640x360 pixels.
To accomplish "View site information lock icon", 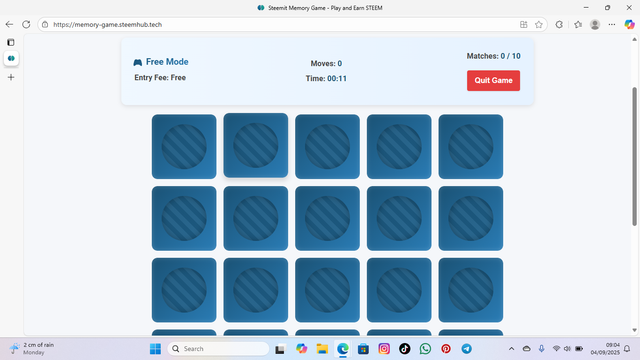I will click(x=45, y=24).
